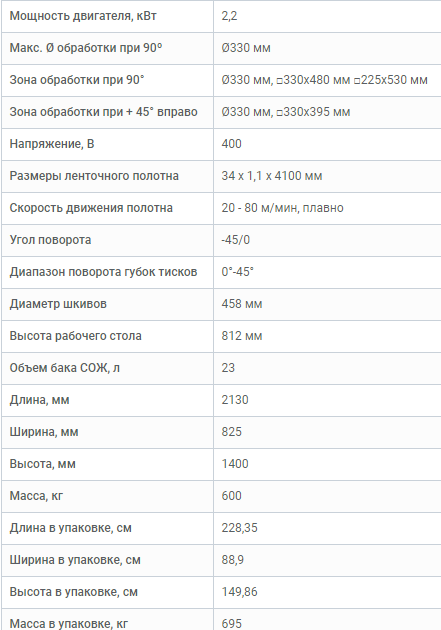
Task: Click the blade speed value 20 - 80 м/мин
Action: click(260, 208)
